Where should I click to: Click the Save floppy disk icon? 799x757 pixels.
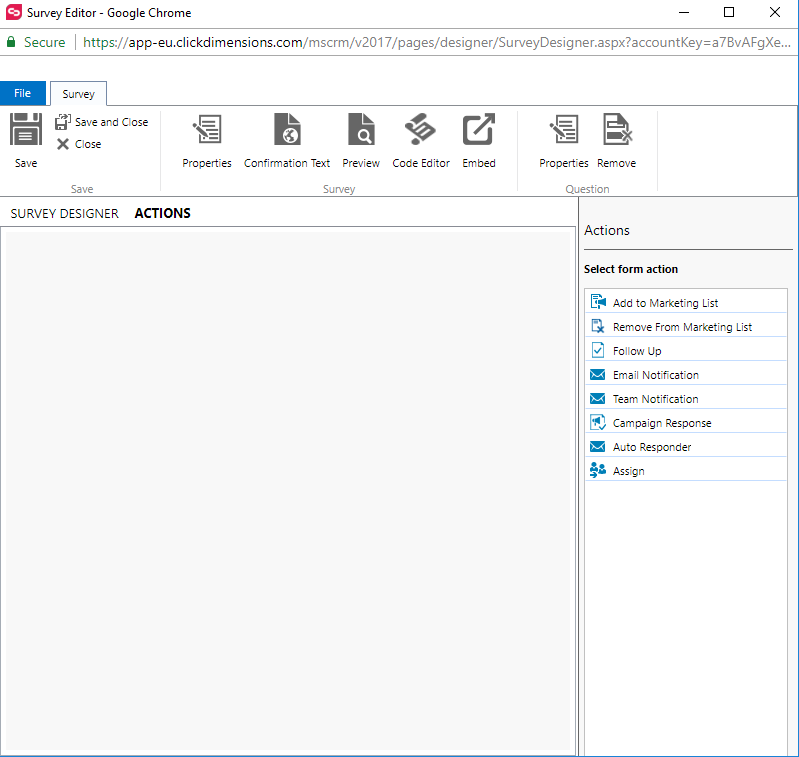click(25, 129)
